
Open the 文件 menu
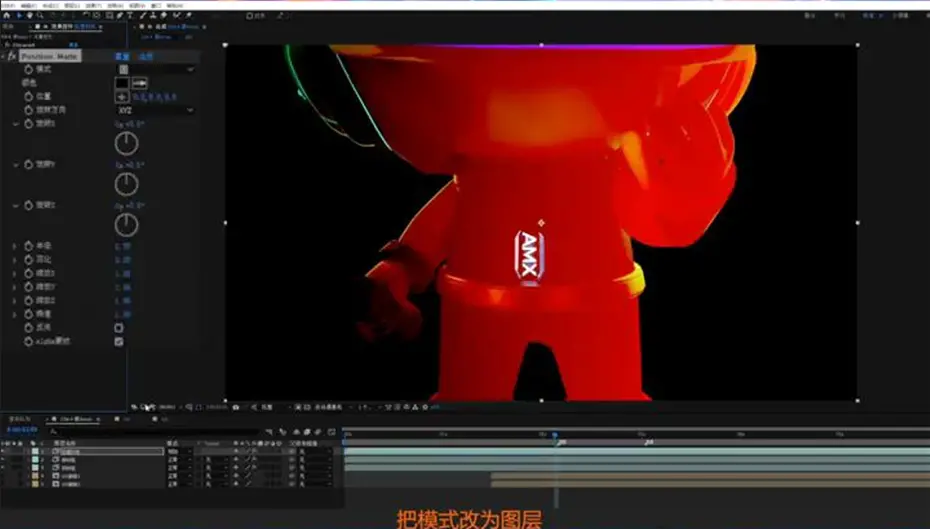[x=9, y=5]
